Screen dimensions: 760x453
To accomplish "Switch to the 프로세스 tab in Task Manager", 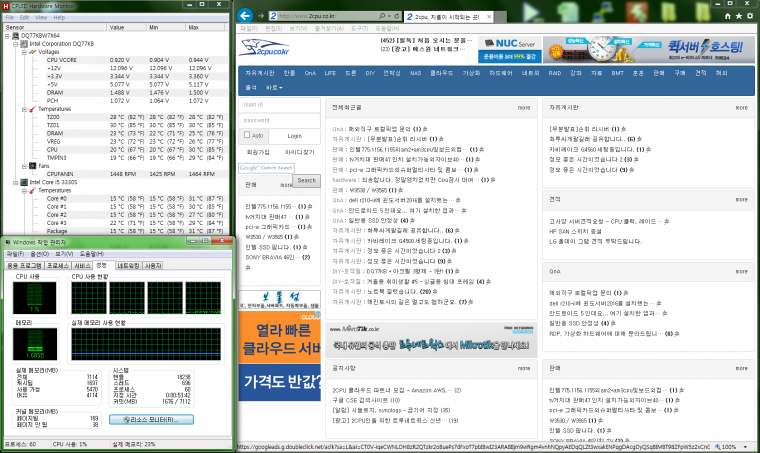I will coord(58,266).
